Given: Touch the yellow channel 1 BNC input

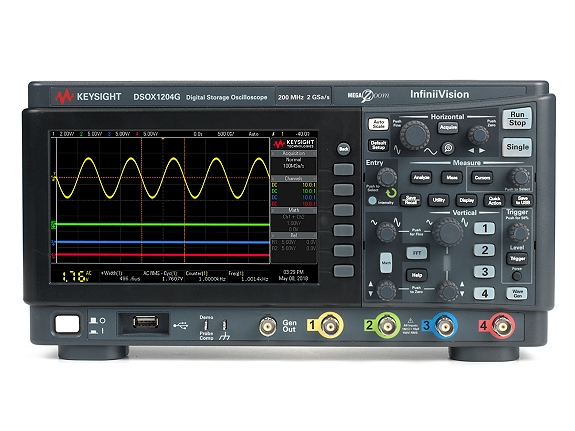Looking at the screenshot, I should click(x=330, y=325).
